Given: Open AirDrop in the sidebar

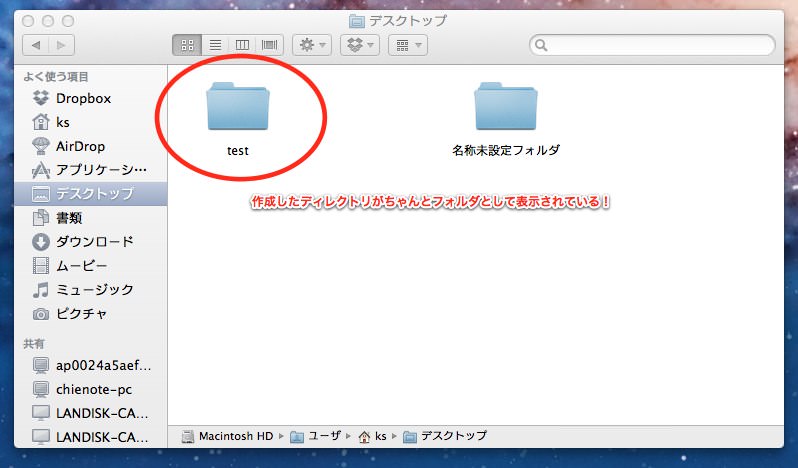Looking at the screenshot, I should click(x=91, y=146).
